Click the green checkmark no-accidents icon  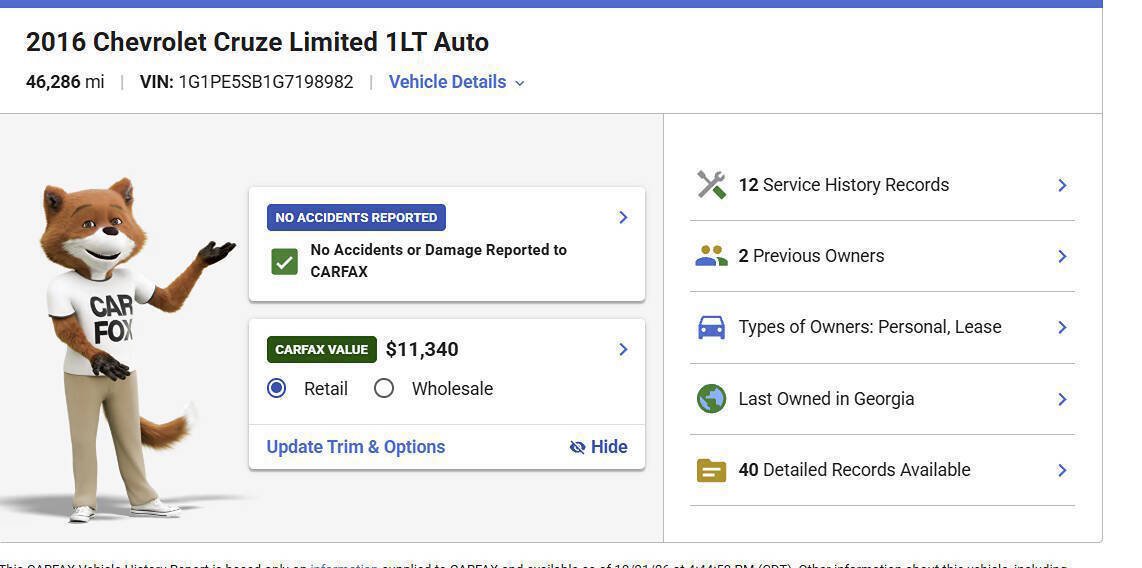(x=284, y=261)
